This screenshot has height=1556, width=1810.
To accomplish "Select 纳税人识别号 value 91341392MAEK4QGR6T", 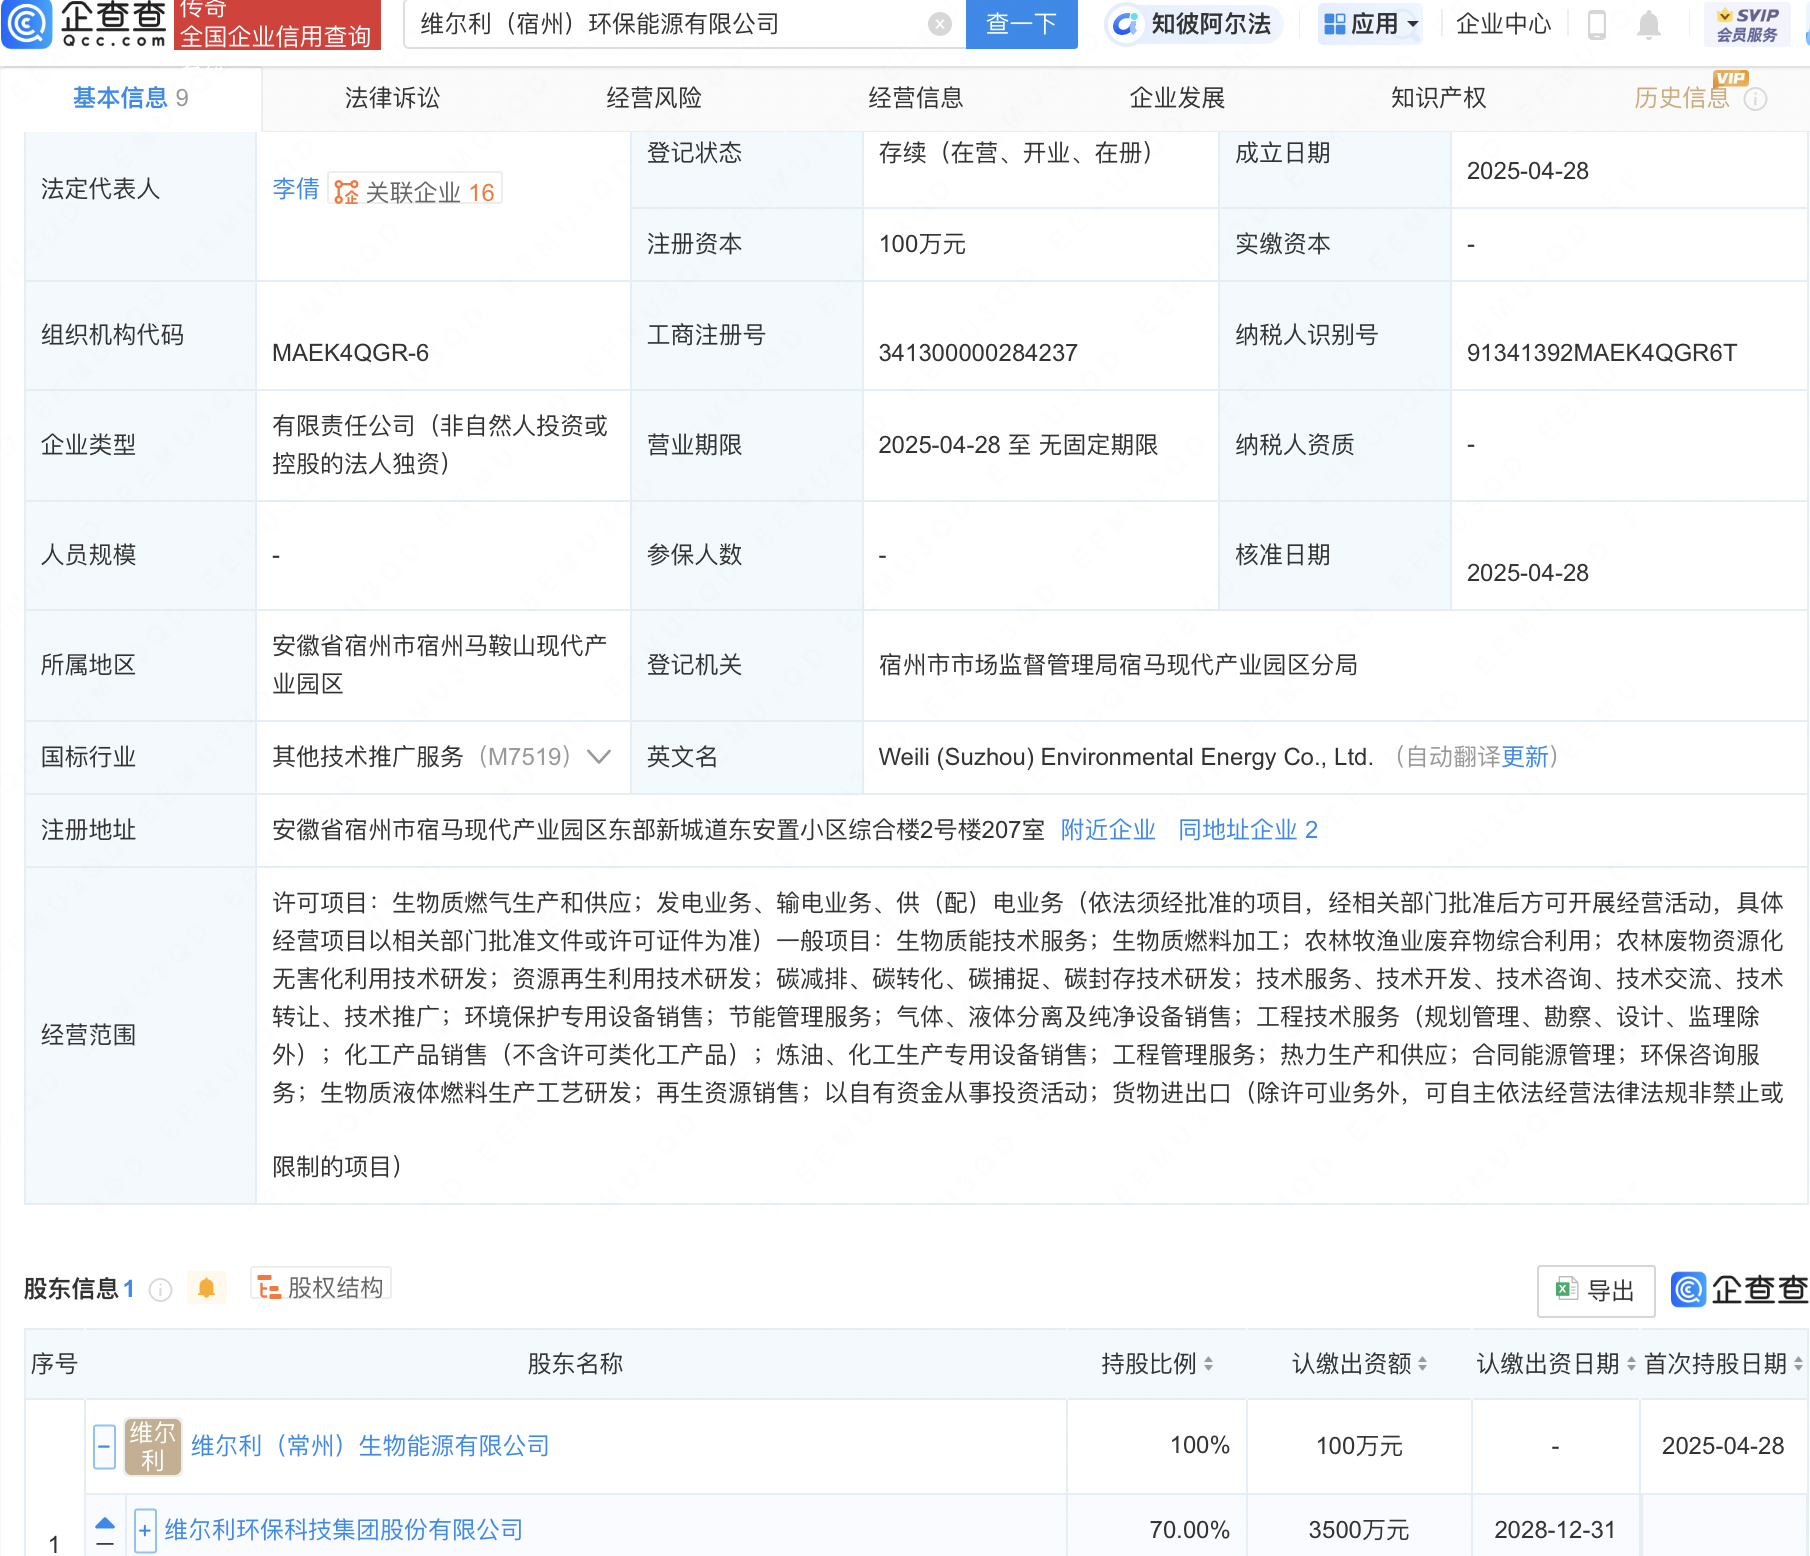I will point(1601,353).
